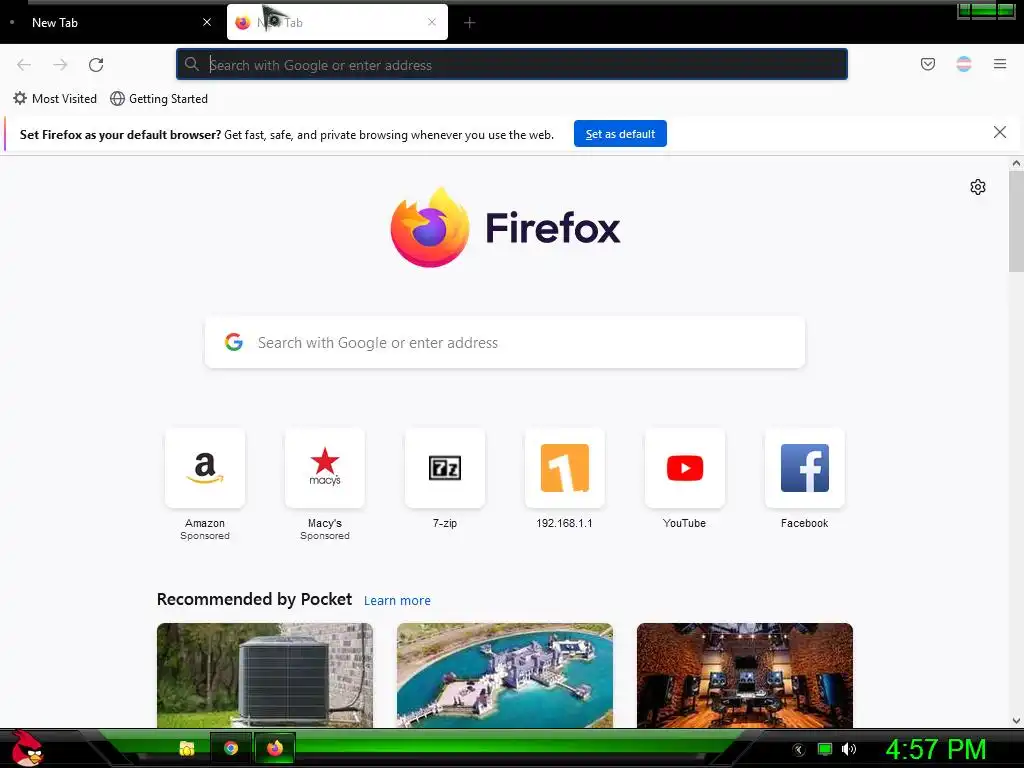Open the air conditioner Pocket story
Image resolution: width=1024 pixels, height=768 pixels.
coord(265,675)
